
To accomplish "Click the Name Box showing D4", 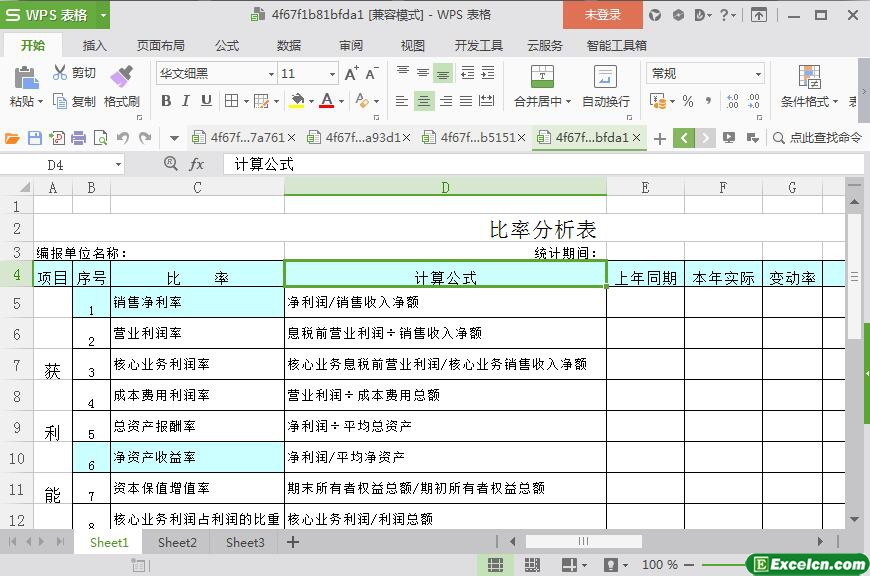I will [70, 164].
